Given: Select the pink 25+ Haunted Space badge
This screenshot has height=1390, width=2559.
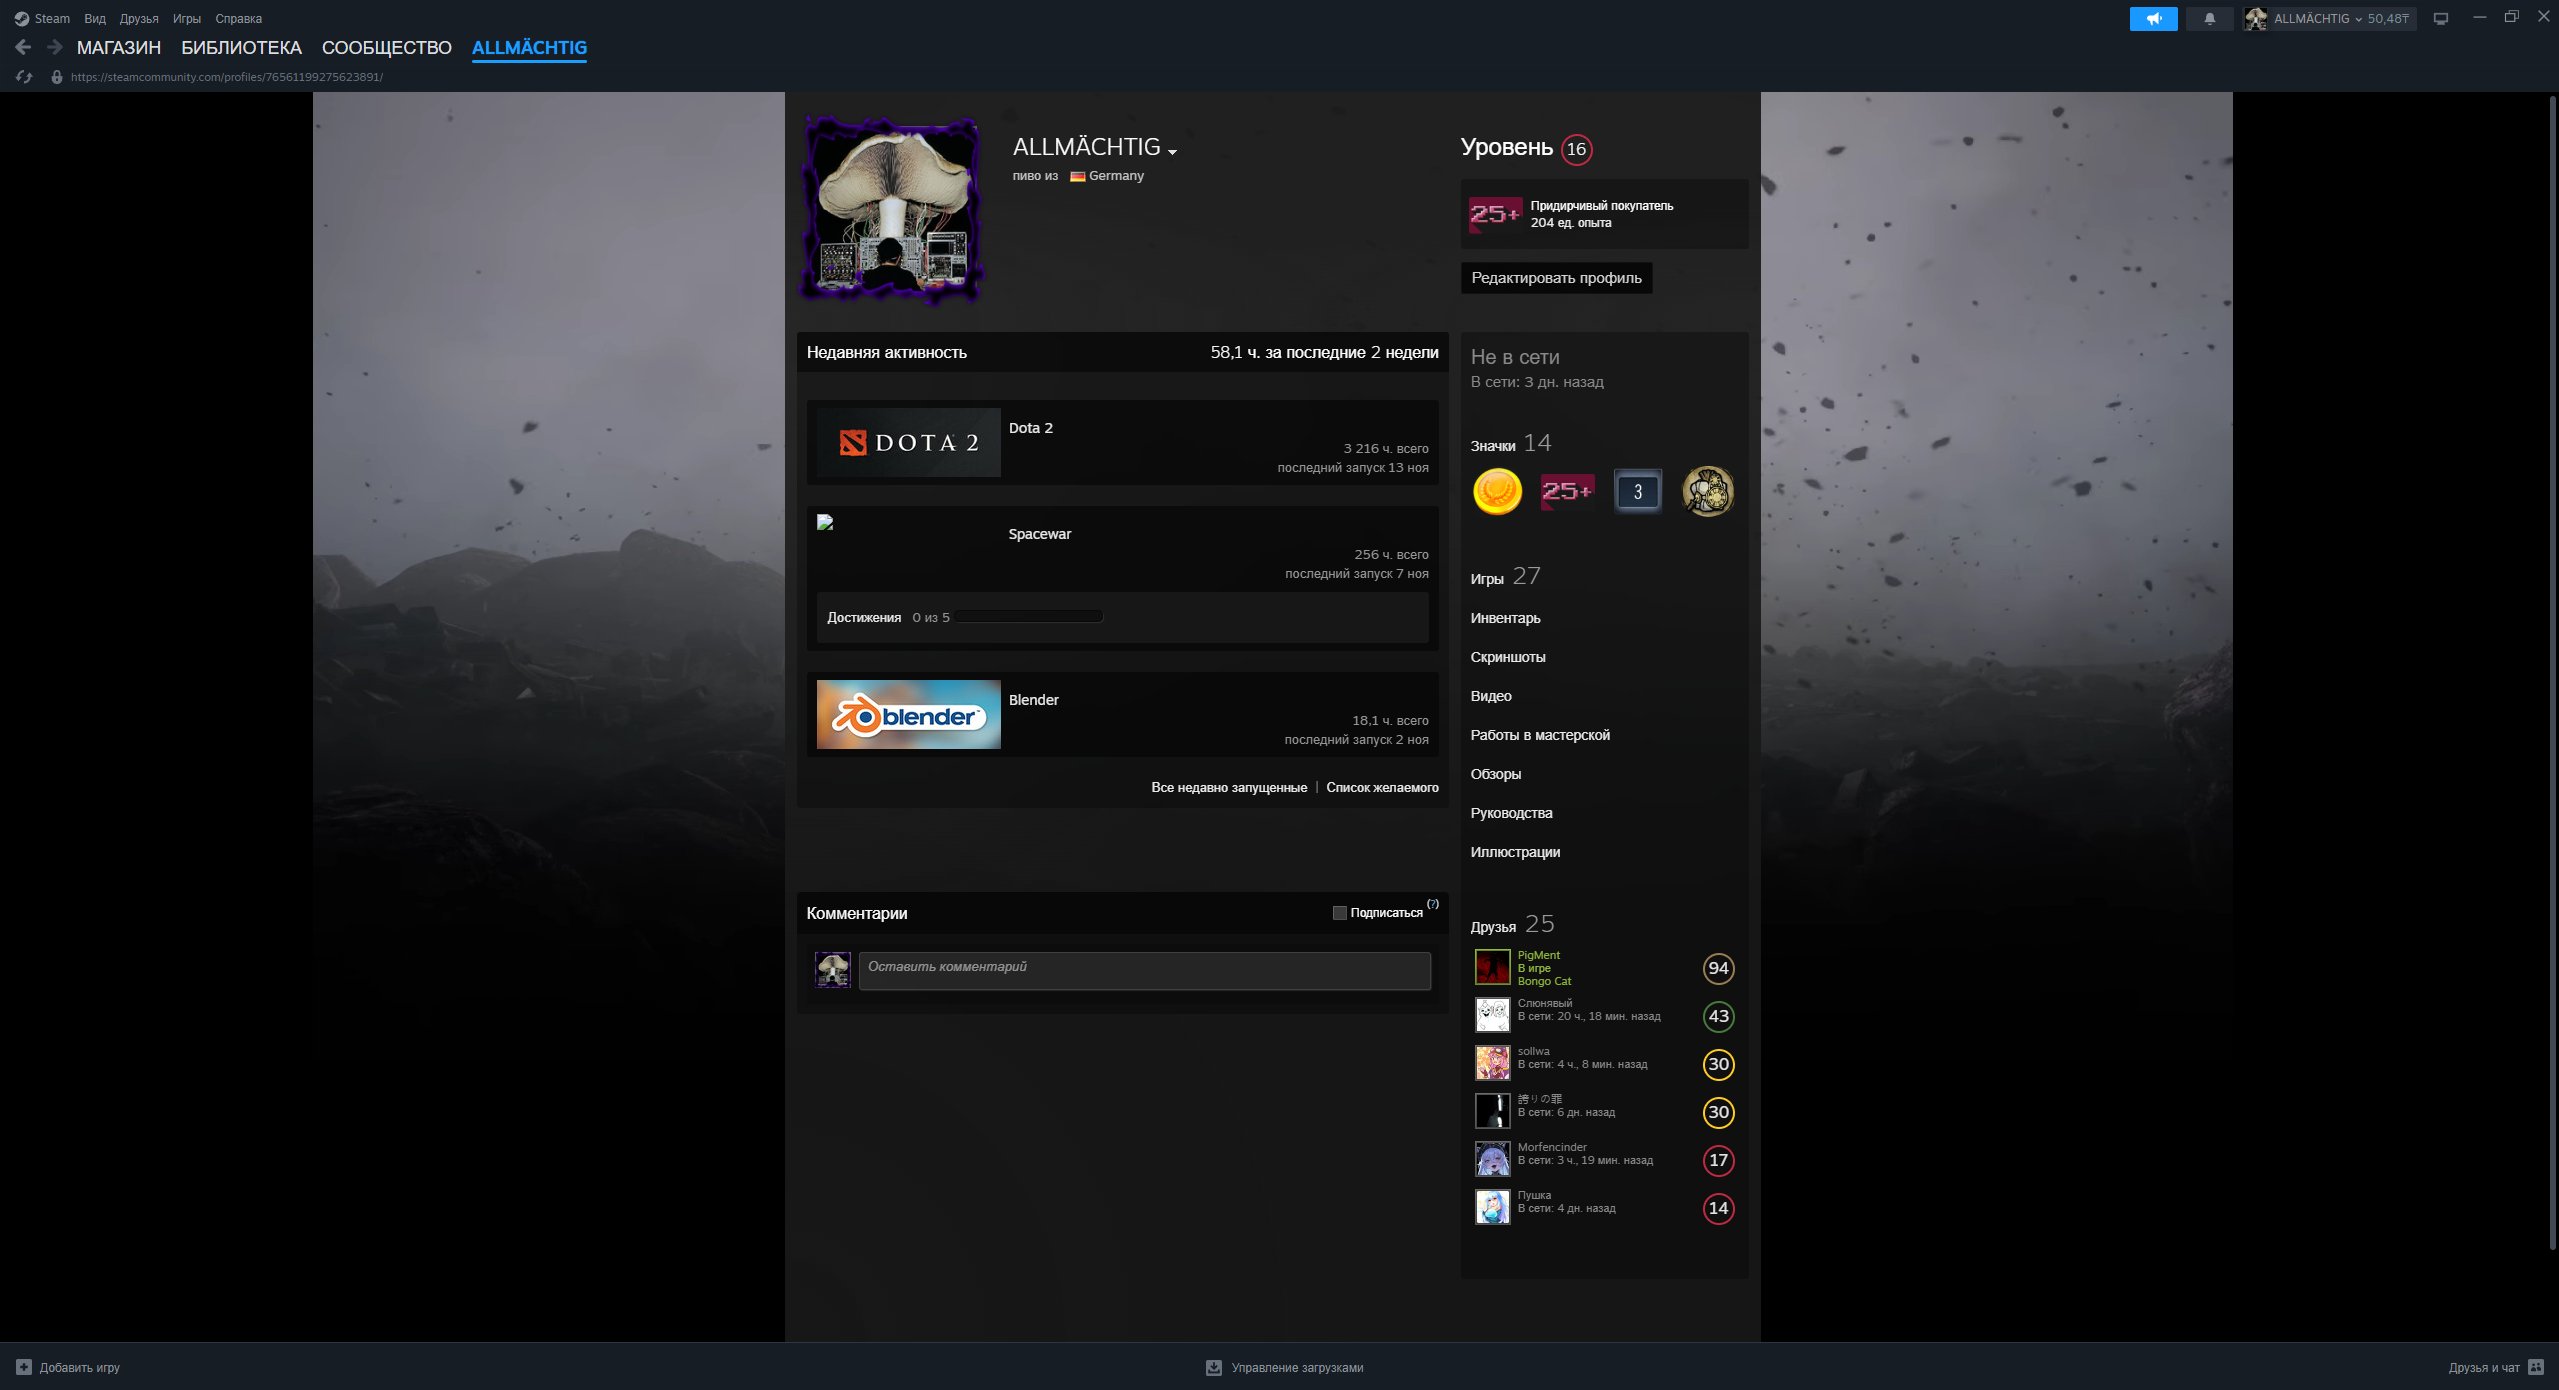Looking at the screenshot, I should click(x=1567, y=491).
